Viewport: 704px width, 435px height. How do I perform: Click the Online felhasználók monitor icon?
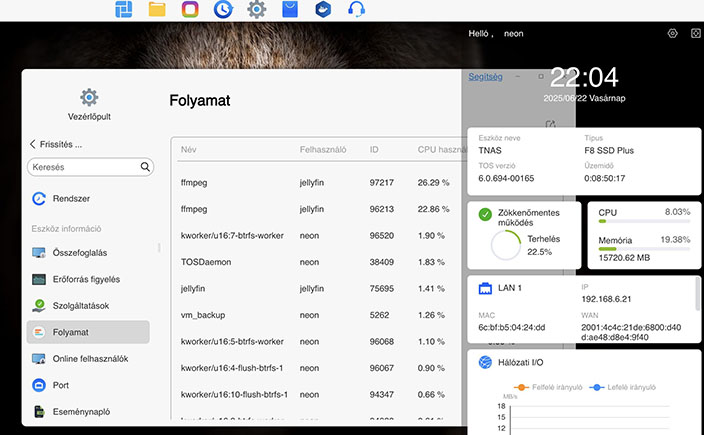point(39,359)
